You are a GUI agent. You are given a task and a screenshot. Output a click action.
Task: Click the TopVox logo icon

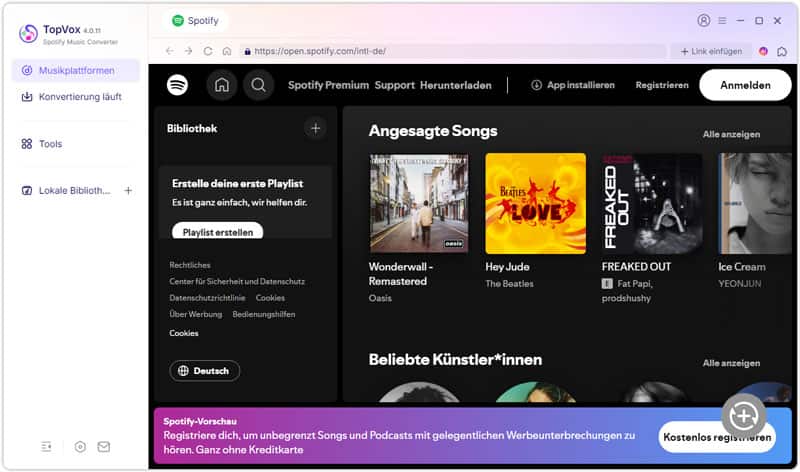28,34
